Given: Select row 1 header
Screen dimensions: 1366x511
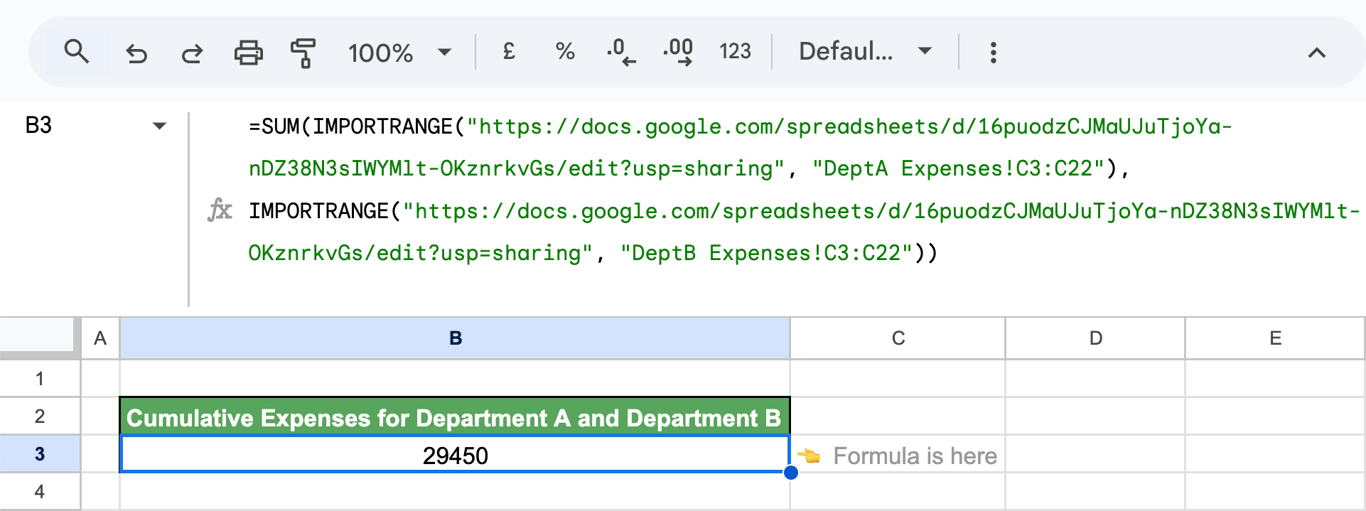Looking at the screenshot, I should tap(40, 378).
